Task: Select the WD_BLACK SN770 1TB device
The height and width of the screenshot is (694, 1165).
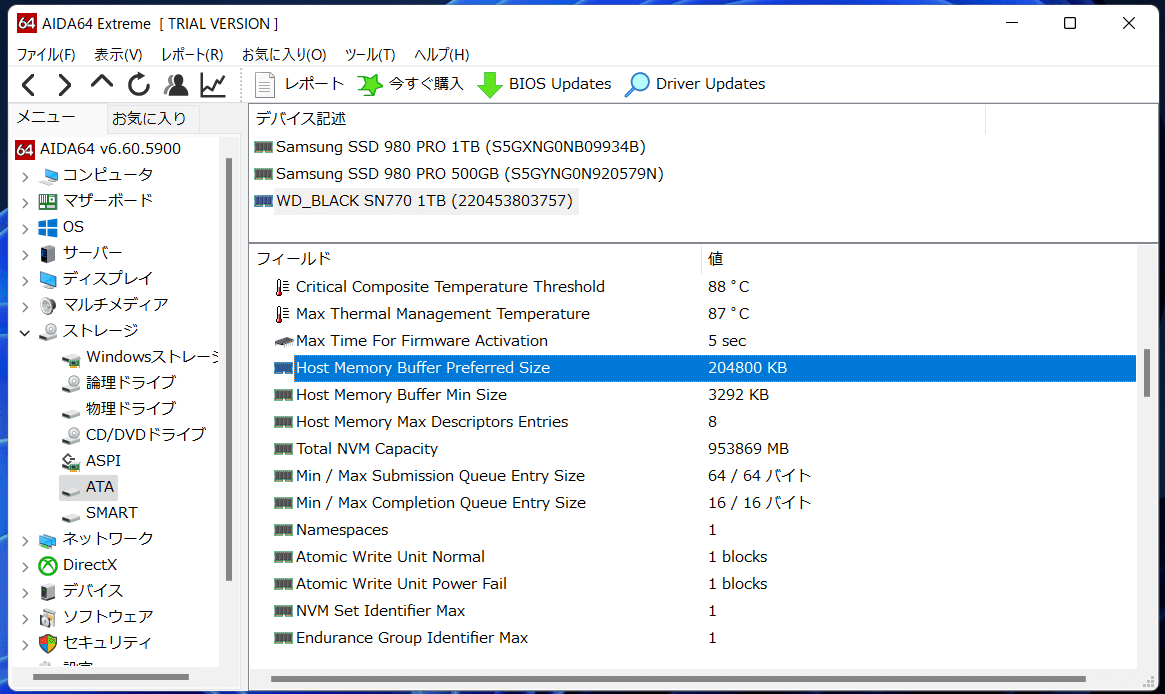Action: click(424, 201)
